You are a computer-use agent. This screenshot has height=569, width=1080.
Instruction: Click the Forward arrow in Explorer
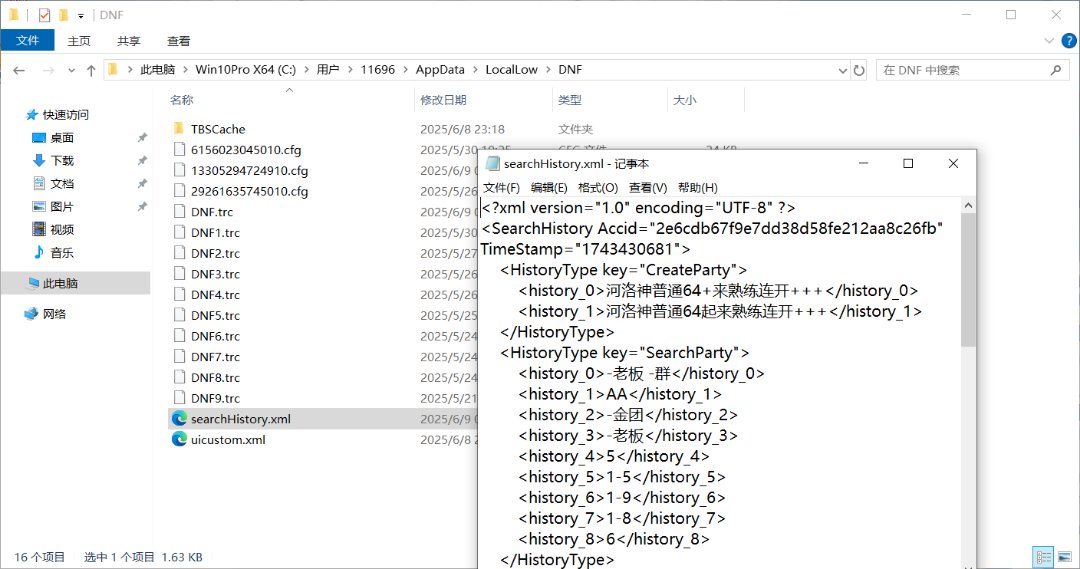pyautogui.click(x=48, y=70)
